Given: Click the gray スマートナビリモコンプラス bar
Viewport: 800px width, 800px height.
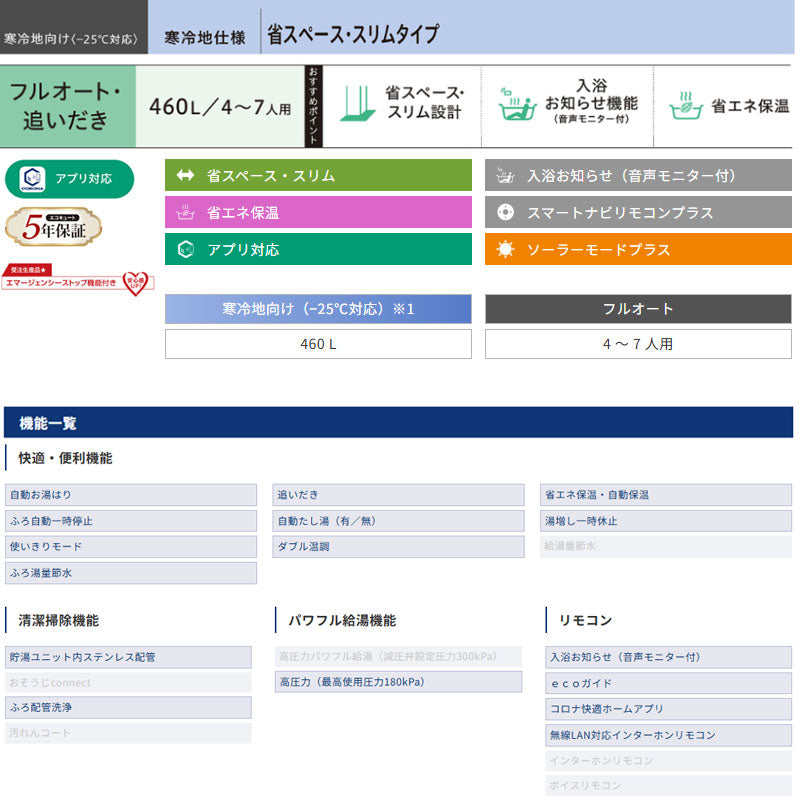Looking at the screenshot, I should tap(638, 212).
